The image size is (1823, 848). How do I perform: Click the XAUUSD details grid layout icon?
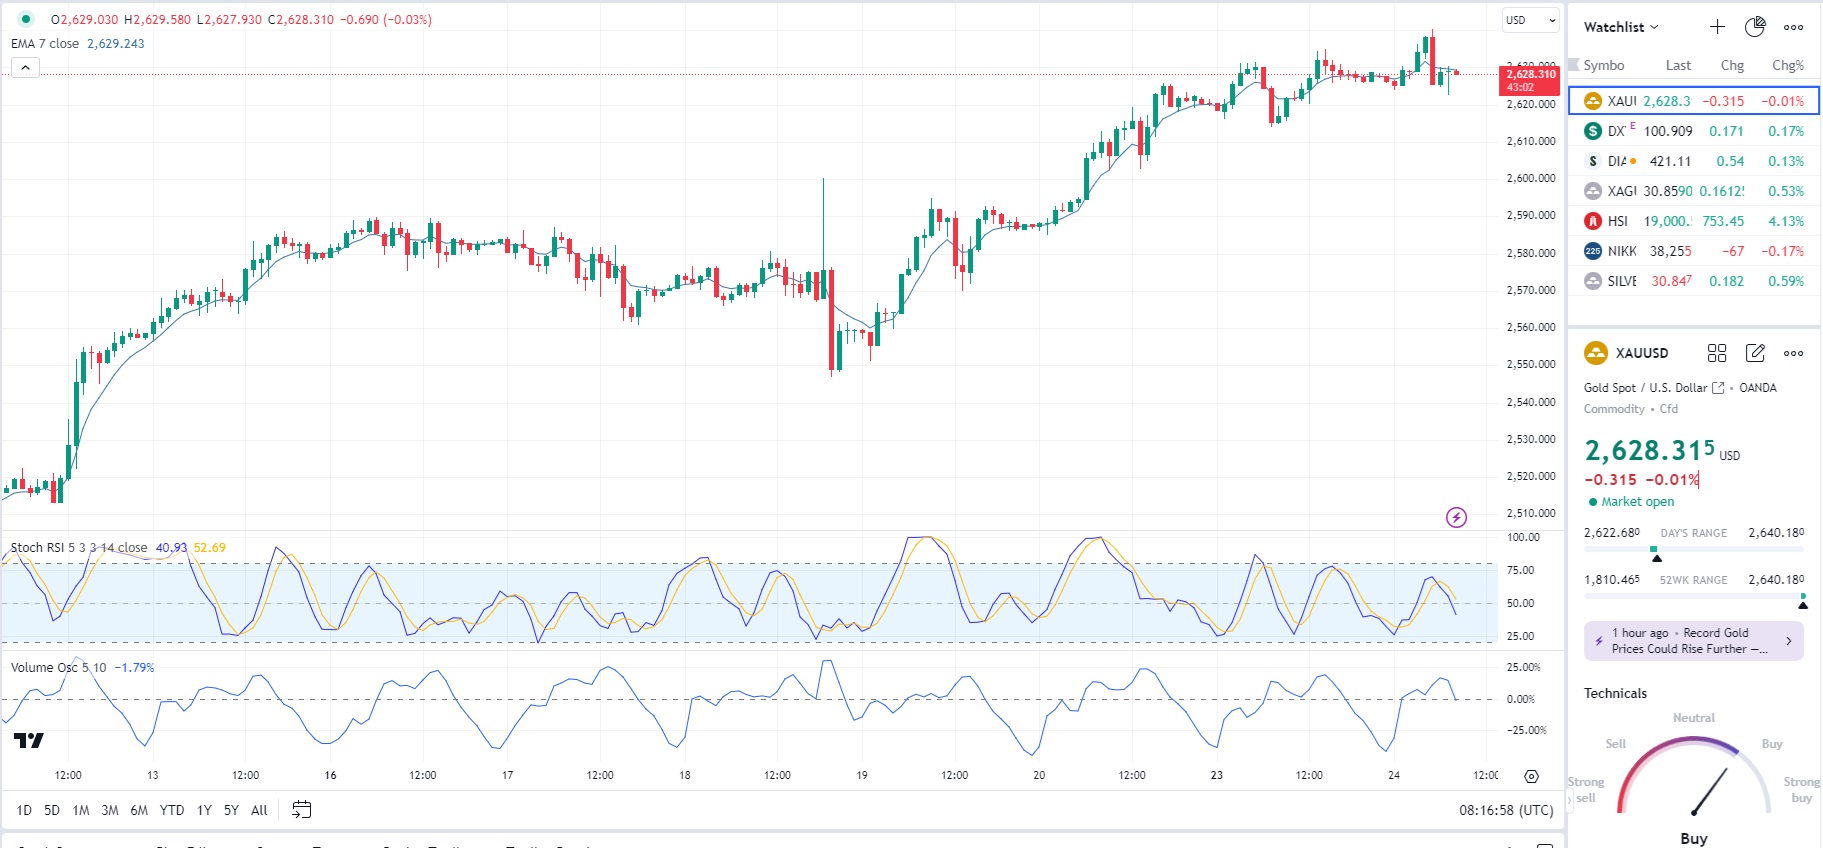pyautogui.click(x=1717, y=353)
